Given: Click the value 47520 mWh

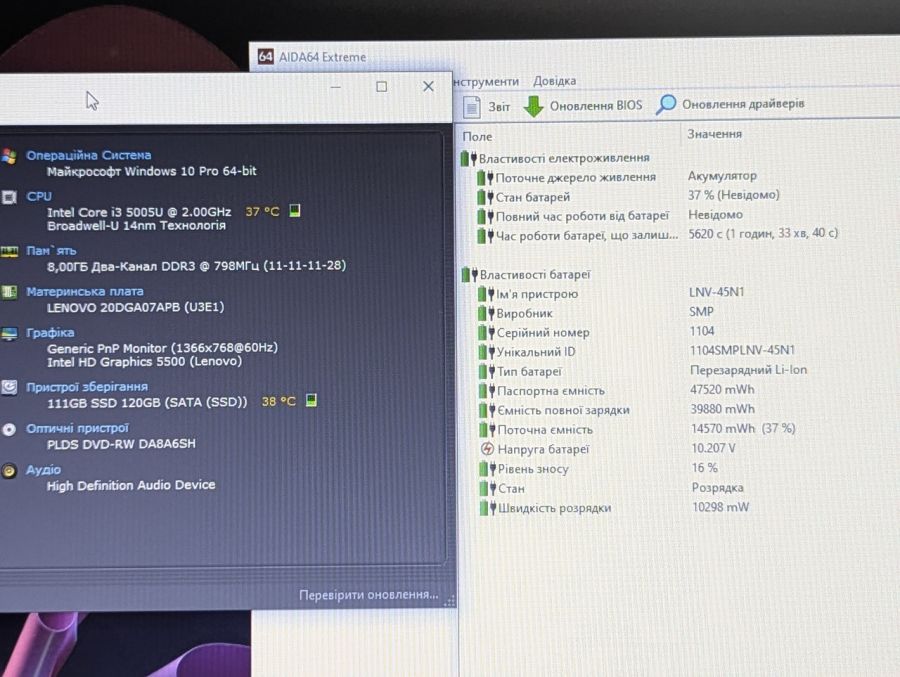Looking at the screenshot, I should [x=722, y=389].
